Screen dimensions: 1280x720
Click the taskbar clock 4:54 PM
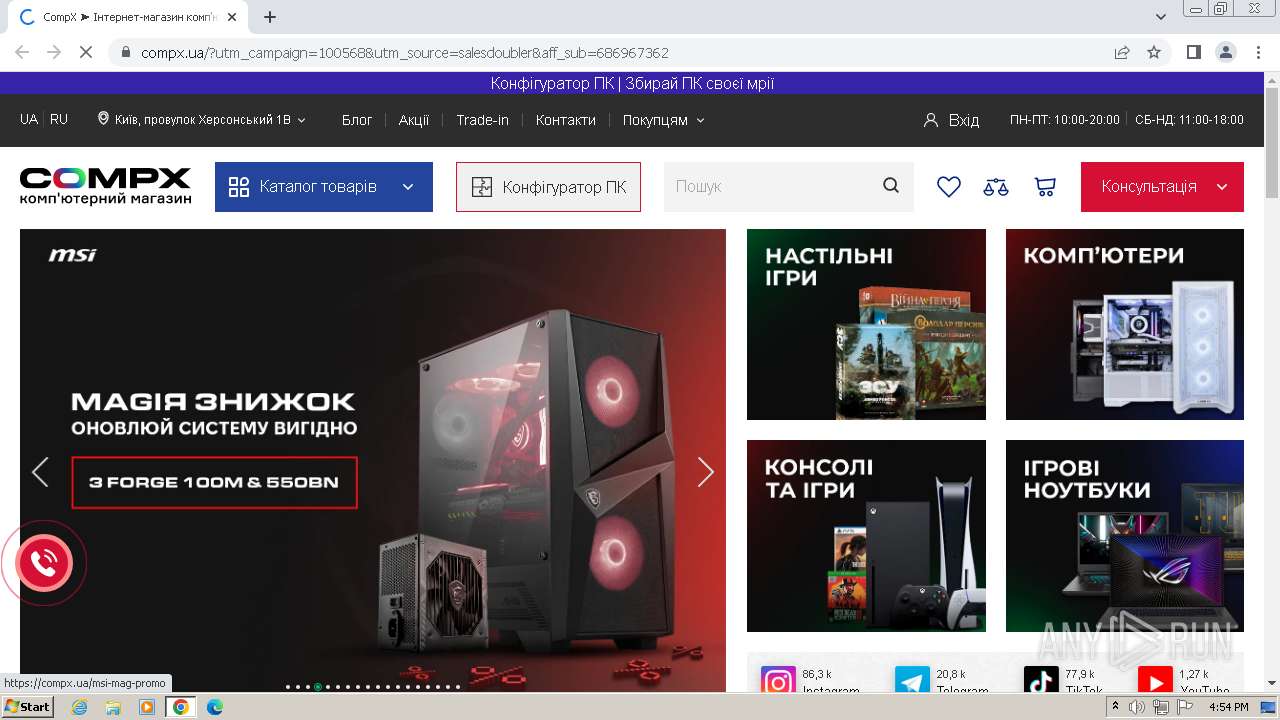pos(1228,707)
